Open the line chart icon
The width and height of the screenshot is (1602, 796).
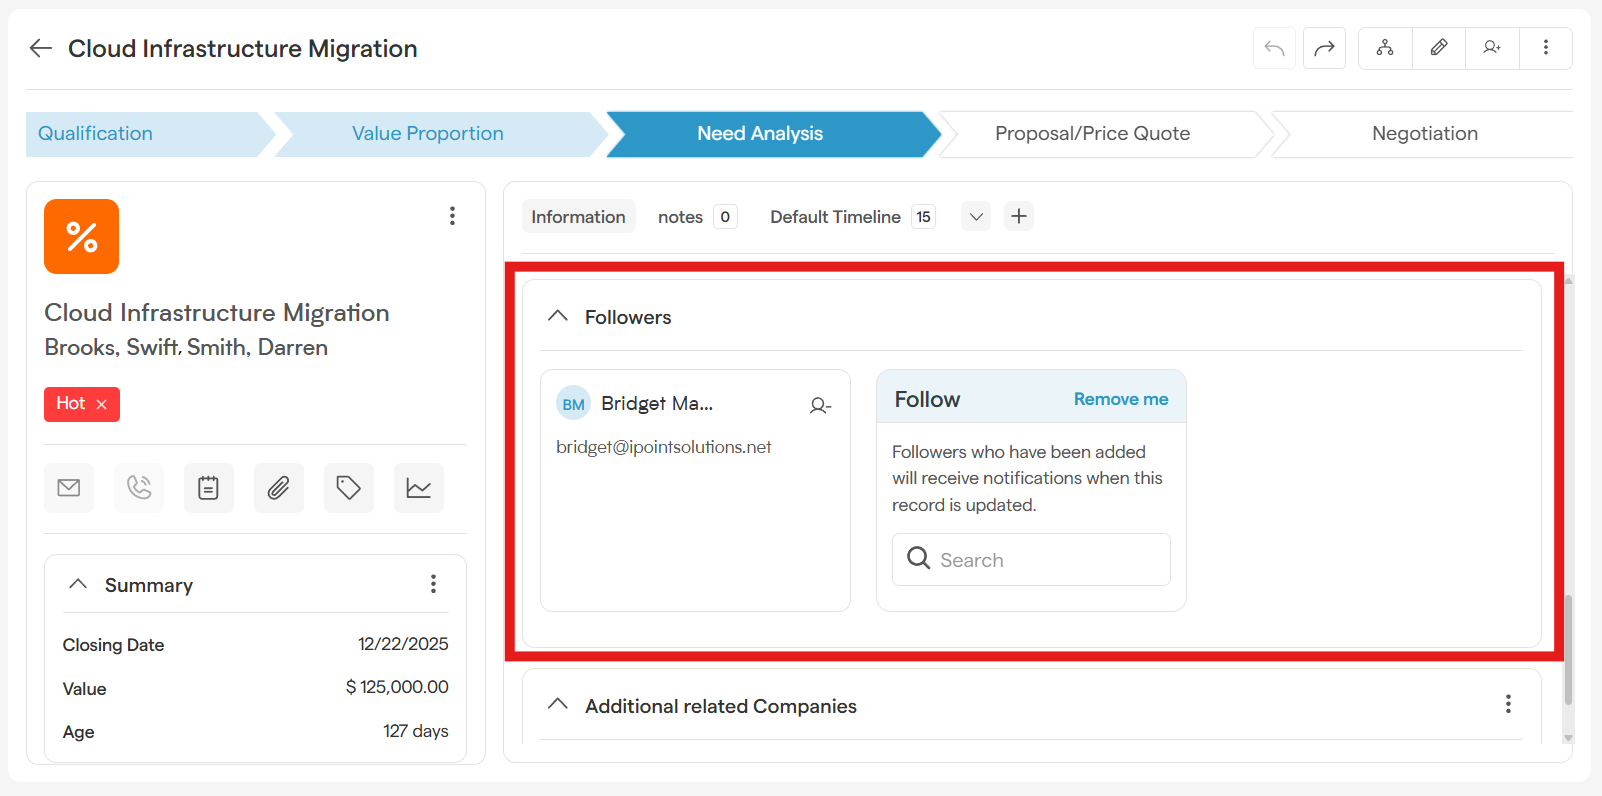pyautogui.click(x=419, y=488)
